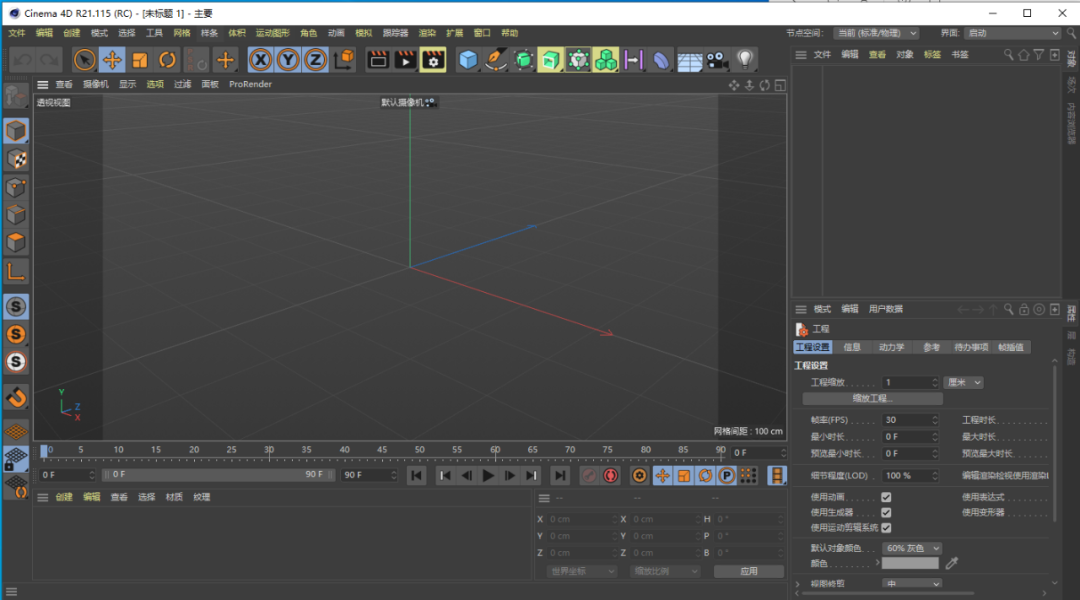The height and width of the screenshot is (600, 1080).
Task: Switch to Edges mode
Action: 16,215
